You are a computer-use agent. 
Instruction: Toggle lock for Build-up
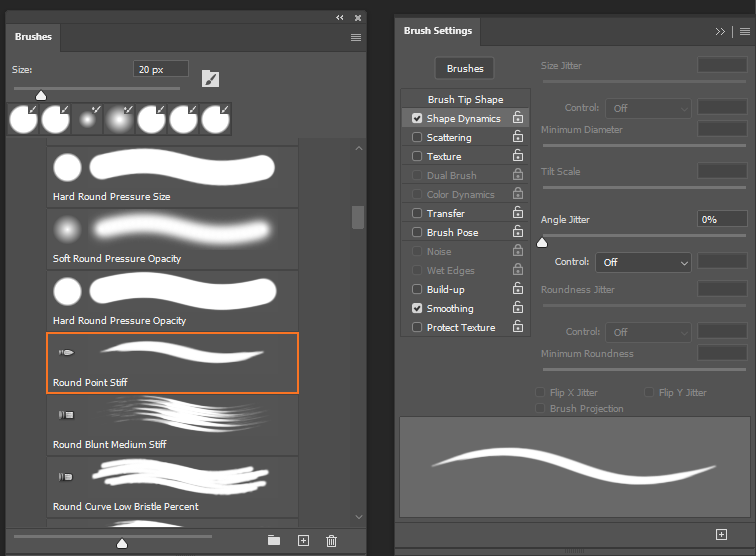tap(518, 288)
